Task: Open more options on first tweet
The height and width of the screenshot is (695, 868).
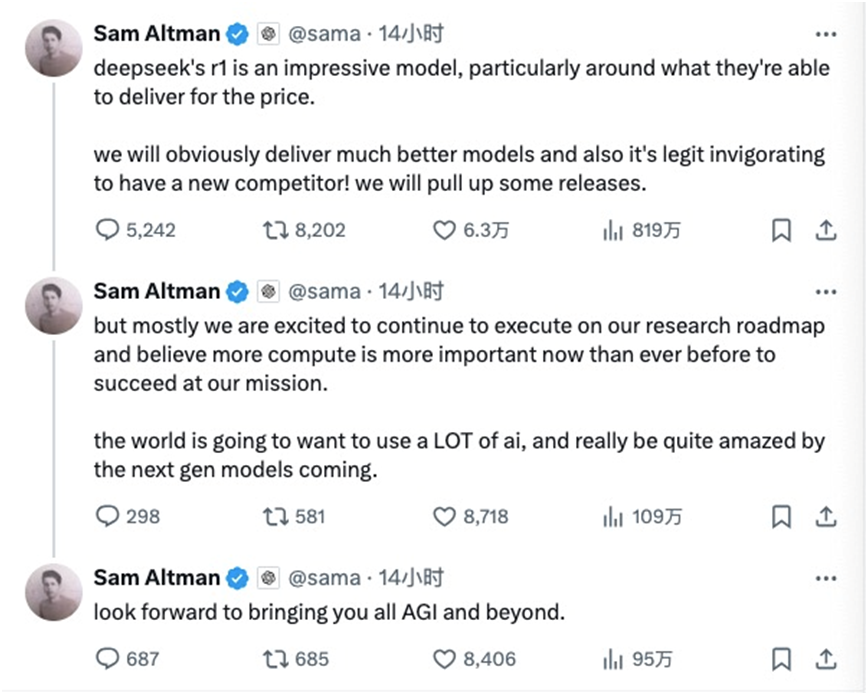Action: pos(826,34)
